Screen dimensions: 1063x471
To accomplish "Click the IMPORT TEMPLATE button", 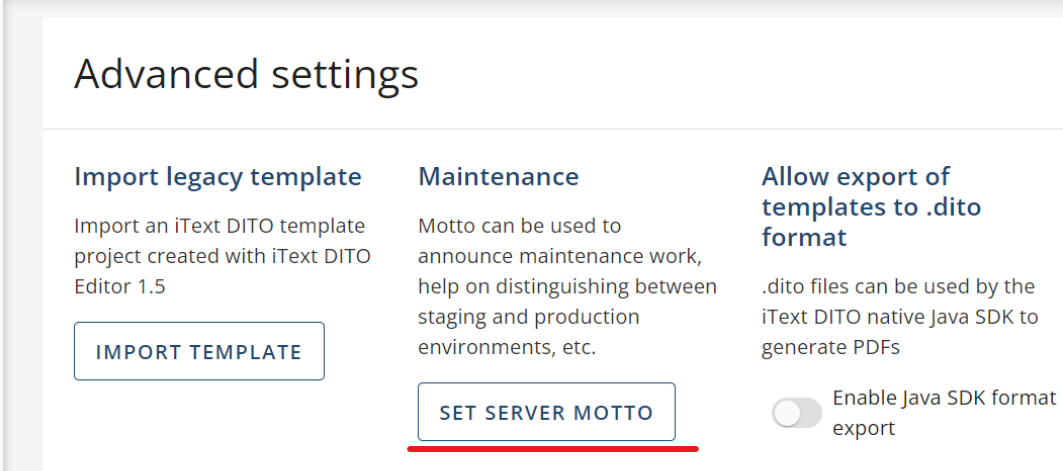I will [199, 351].
